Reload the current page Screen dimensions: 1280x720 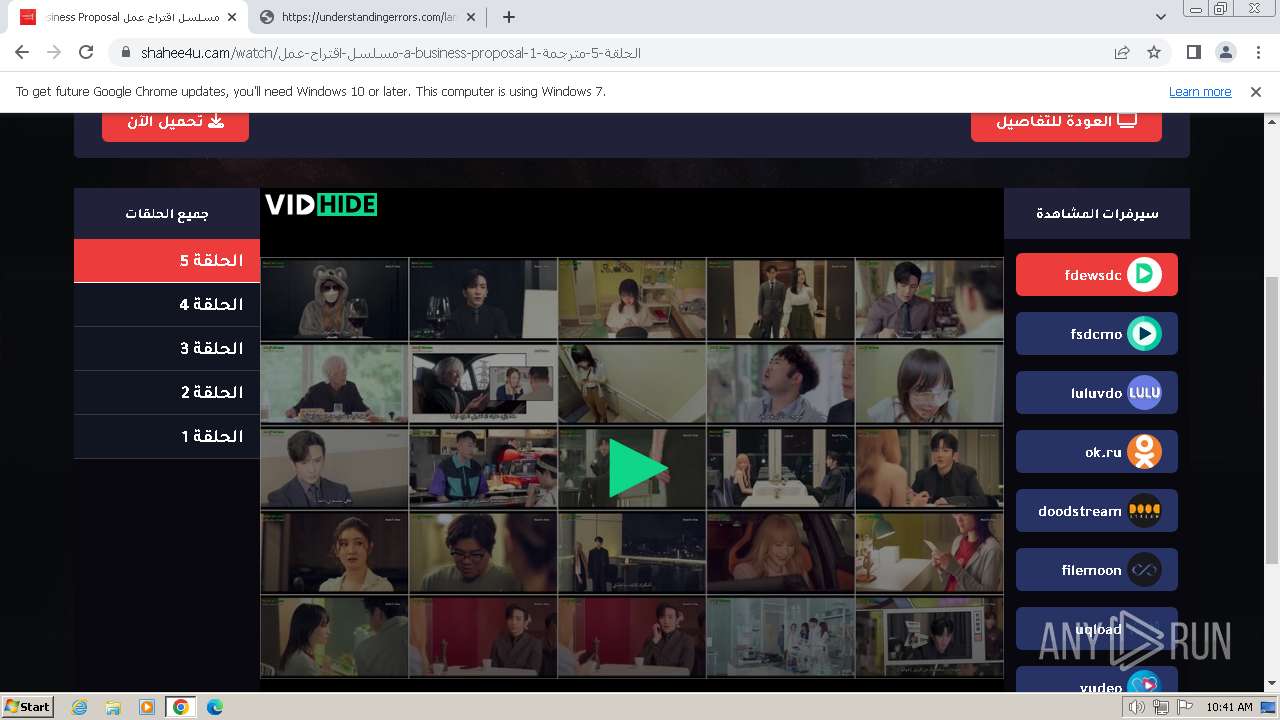click(86, 53)
